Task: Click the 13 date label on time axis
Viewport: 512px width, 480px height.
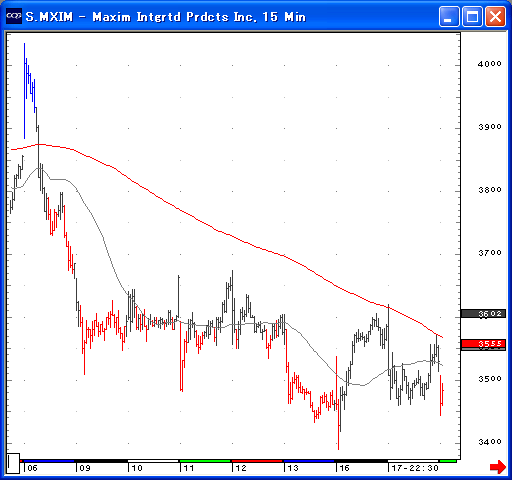Action: tap(293, 468)
